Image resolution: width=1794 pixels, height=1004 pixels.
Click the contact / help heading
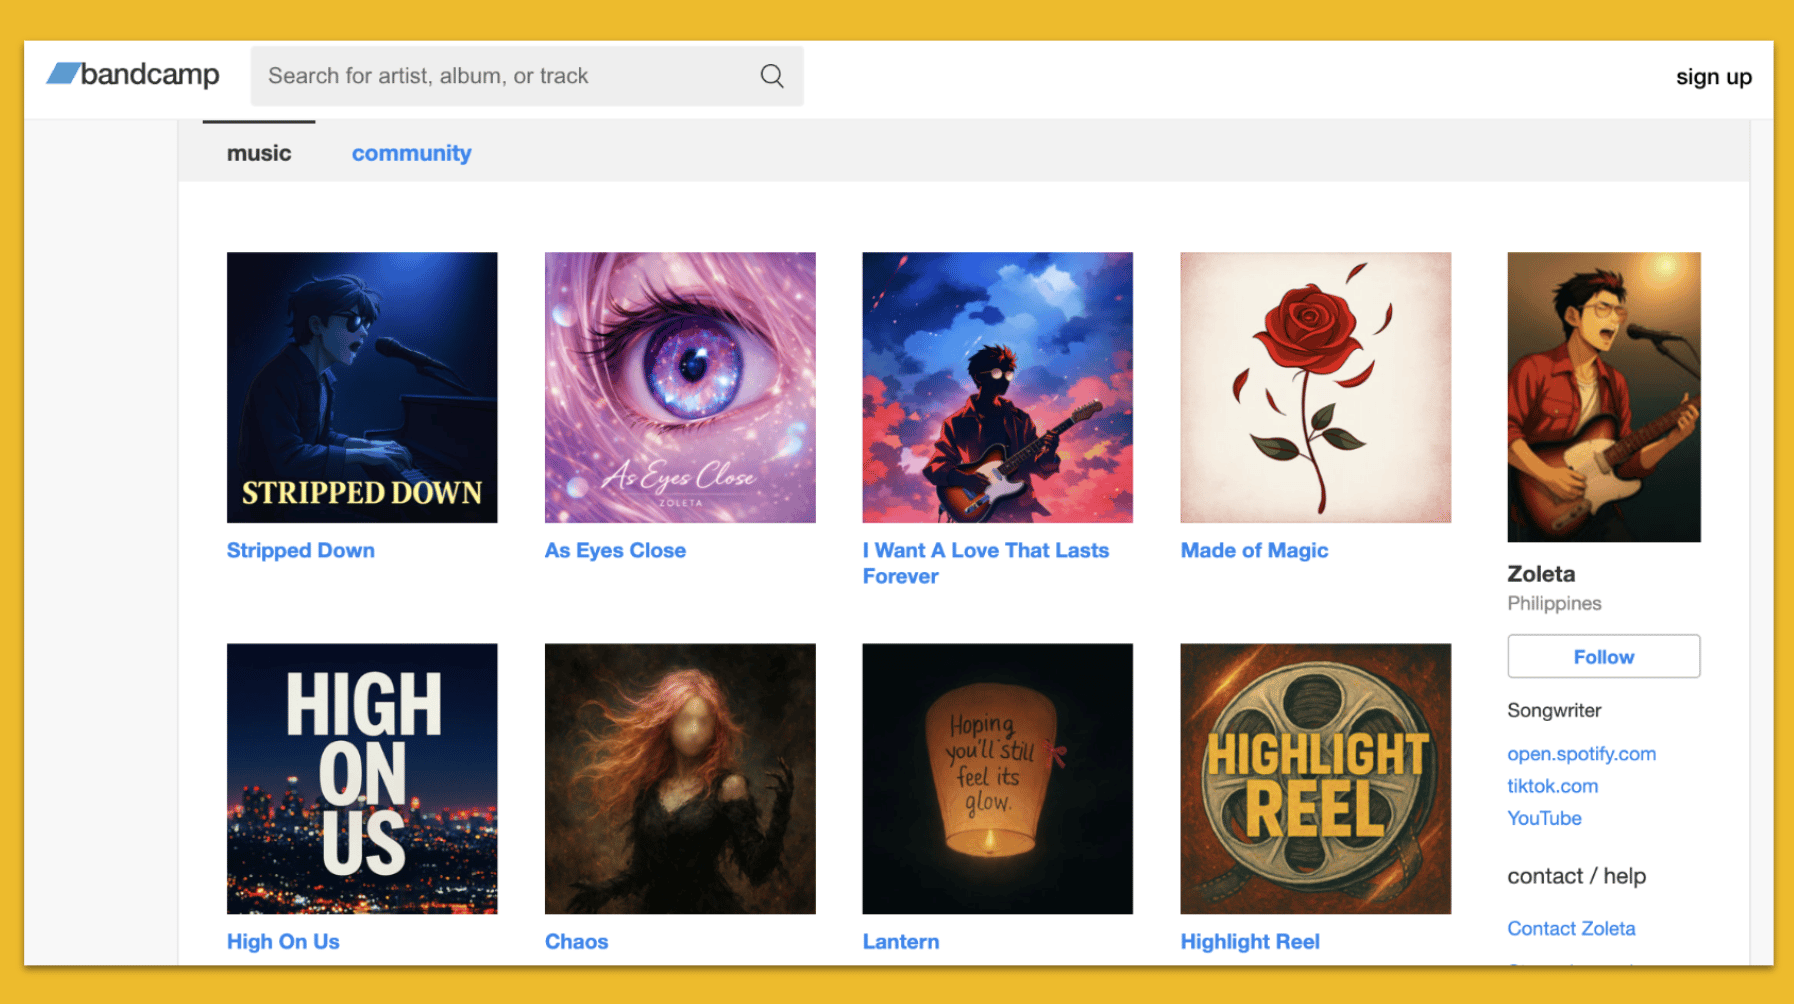point(1576,876)
